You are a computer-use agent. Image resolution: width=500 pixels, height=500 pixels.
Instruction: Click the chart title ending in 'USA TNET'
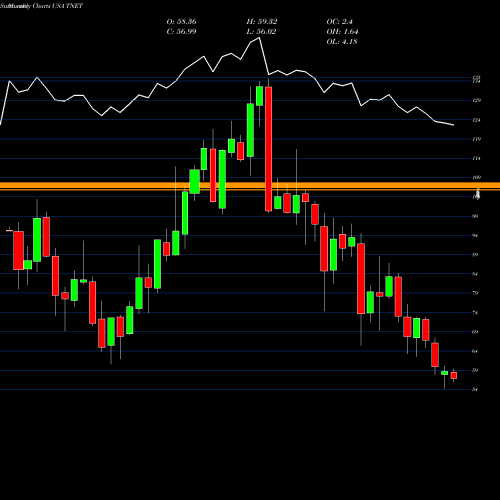(x=42, y=6)
